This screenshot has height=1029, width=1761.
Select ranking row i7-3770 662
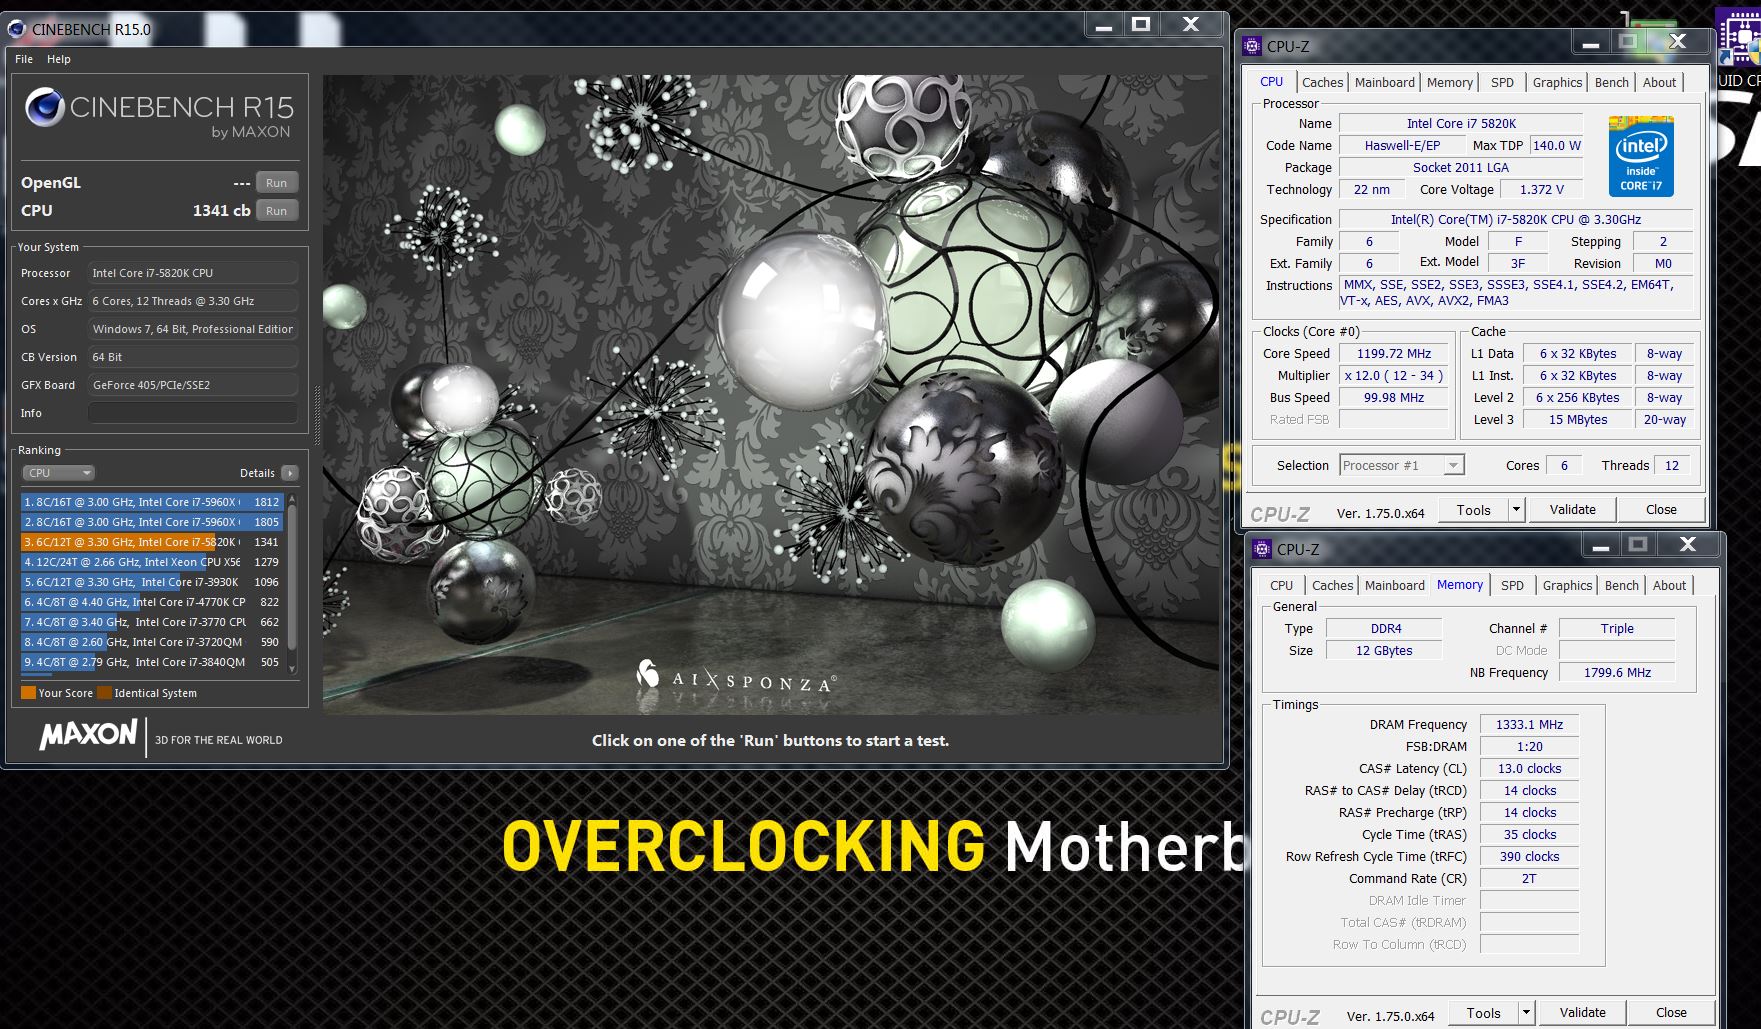click(152, 622)
